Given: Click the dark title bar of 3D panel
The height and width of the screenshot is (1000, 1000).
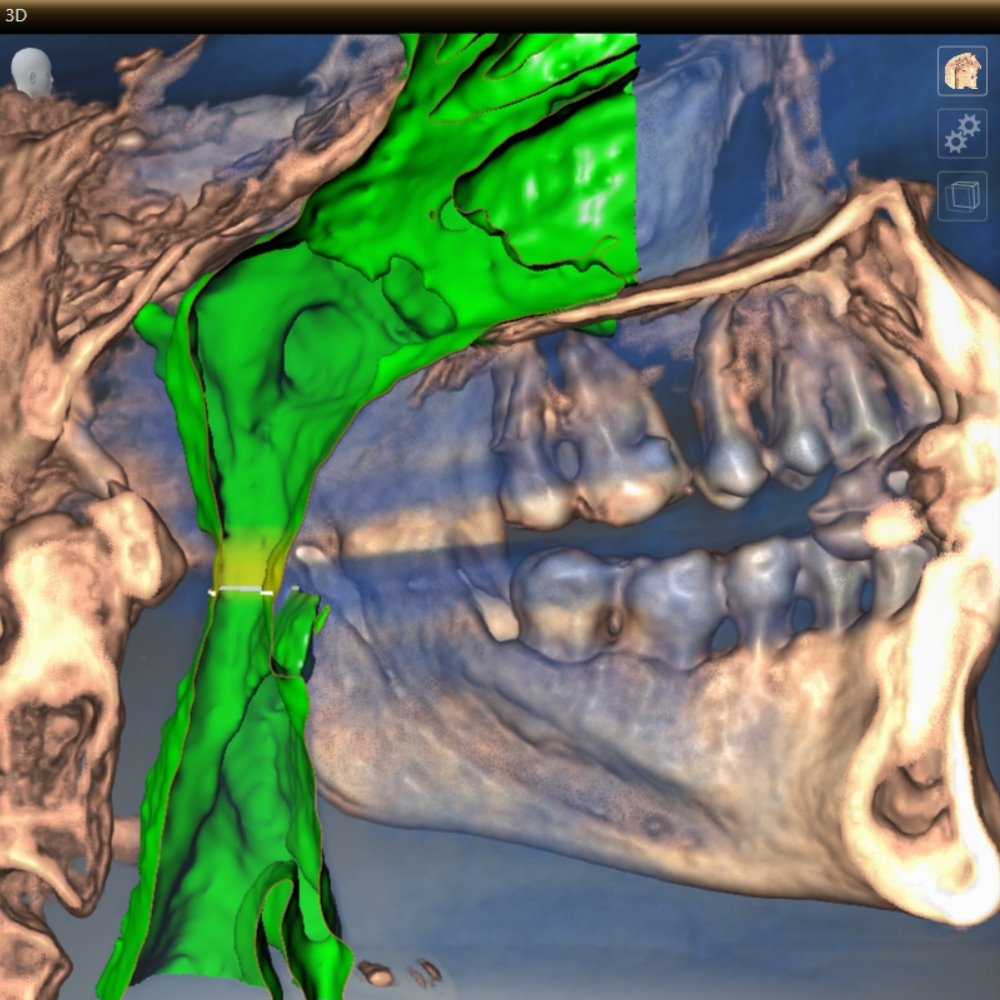Looking at the screenshot, I should pyautogui.click(x=500, y=16).
